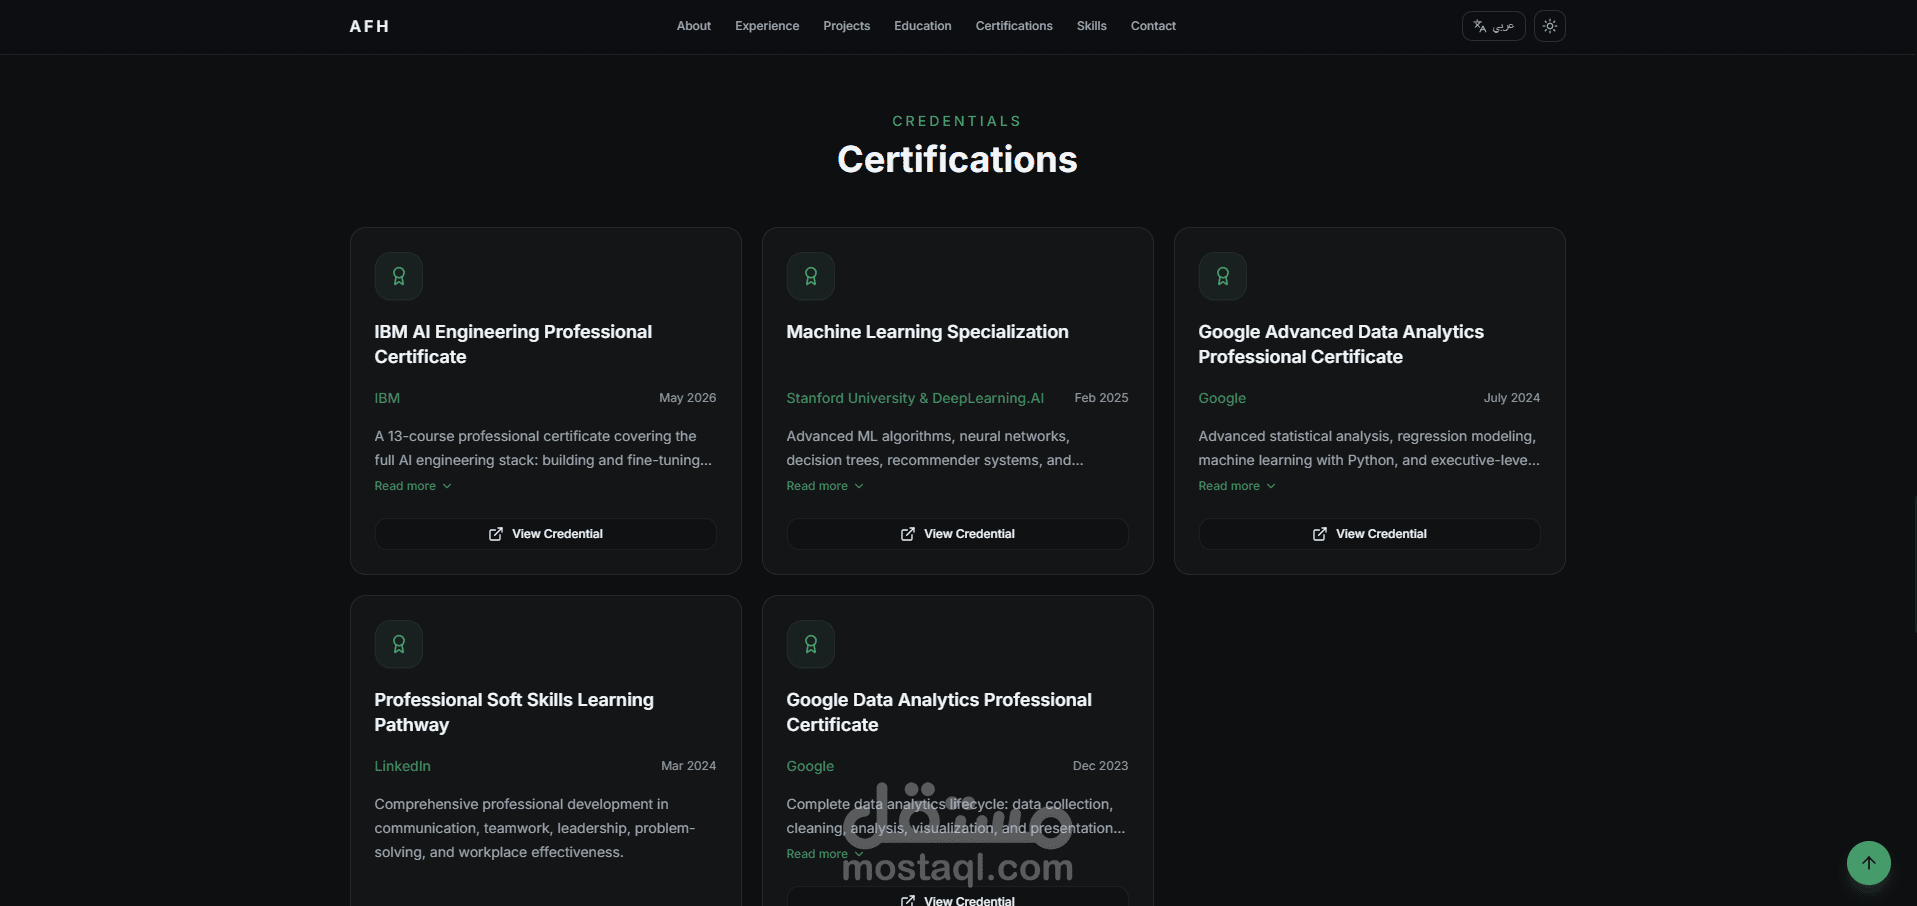1917x906 pixels.
Task: Click Google Advanced Data Analytics Professional Certificate title
Action: 1341,344
